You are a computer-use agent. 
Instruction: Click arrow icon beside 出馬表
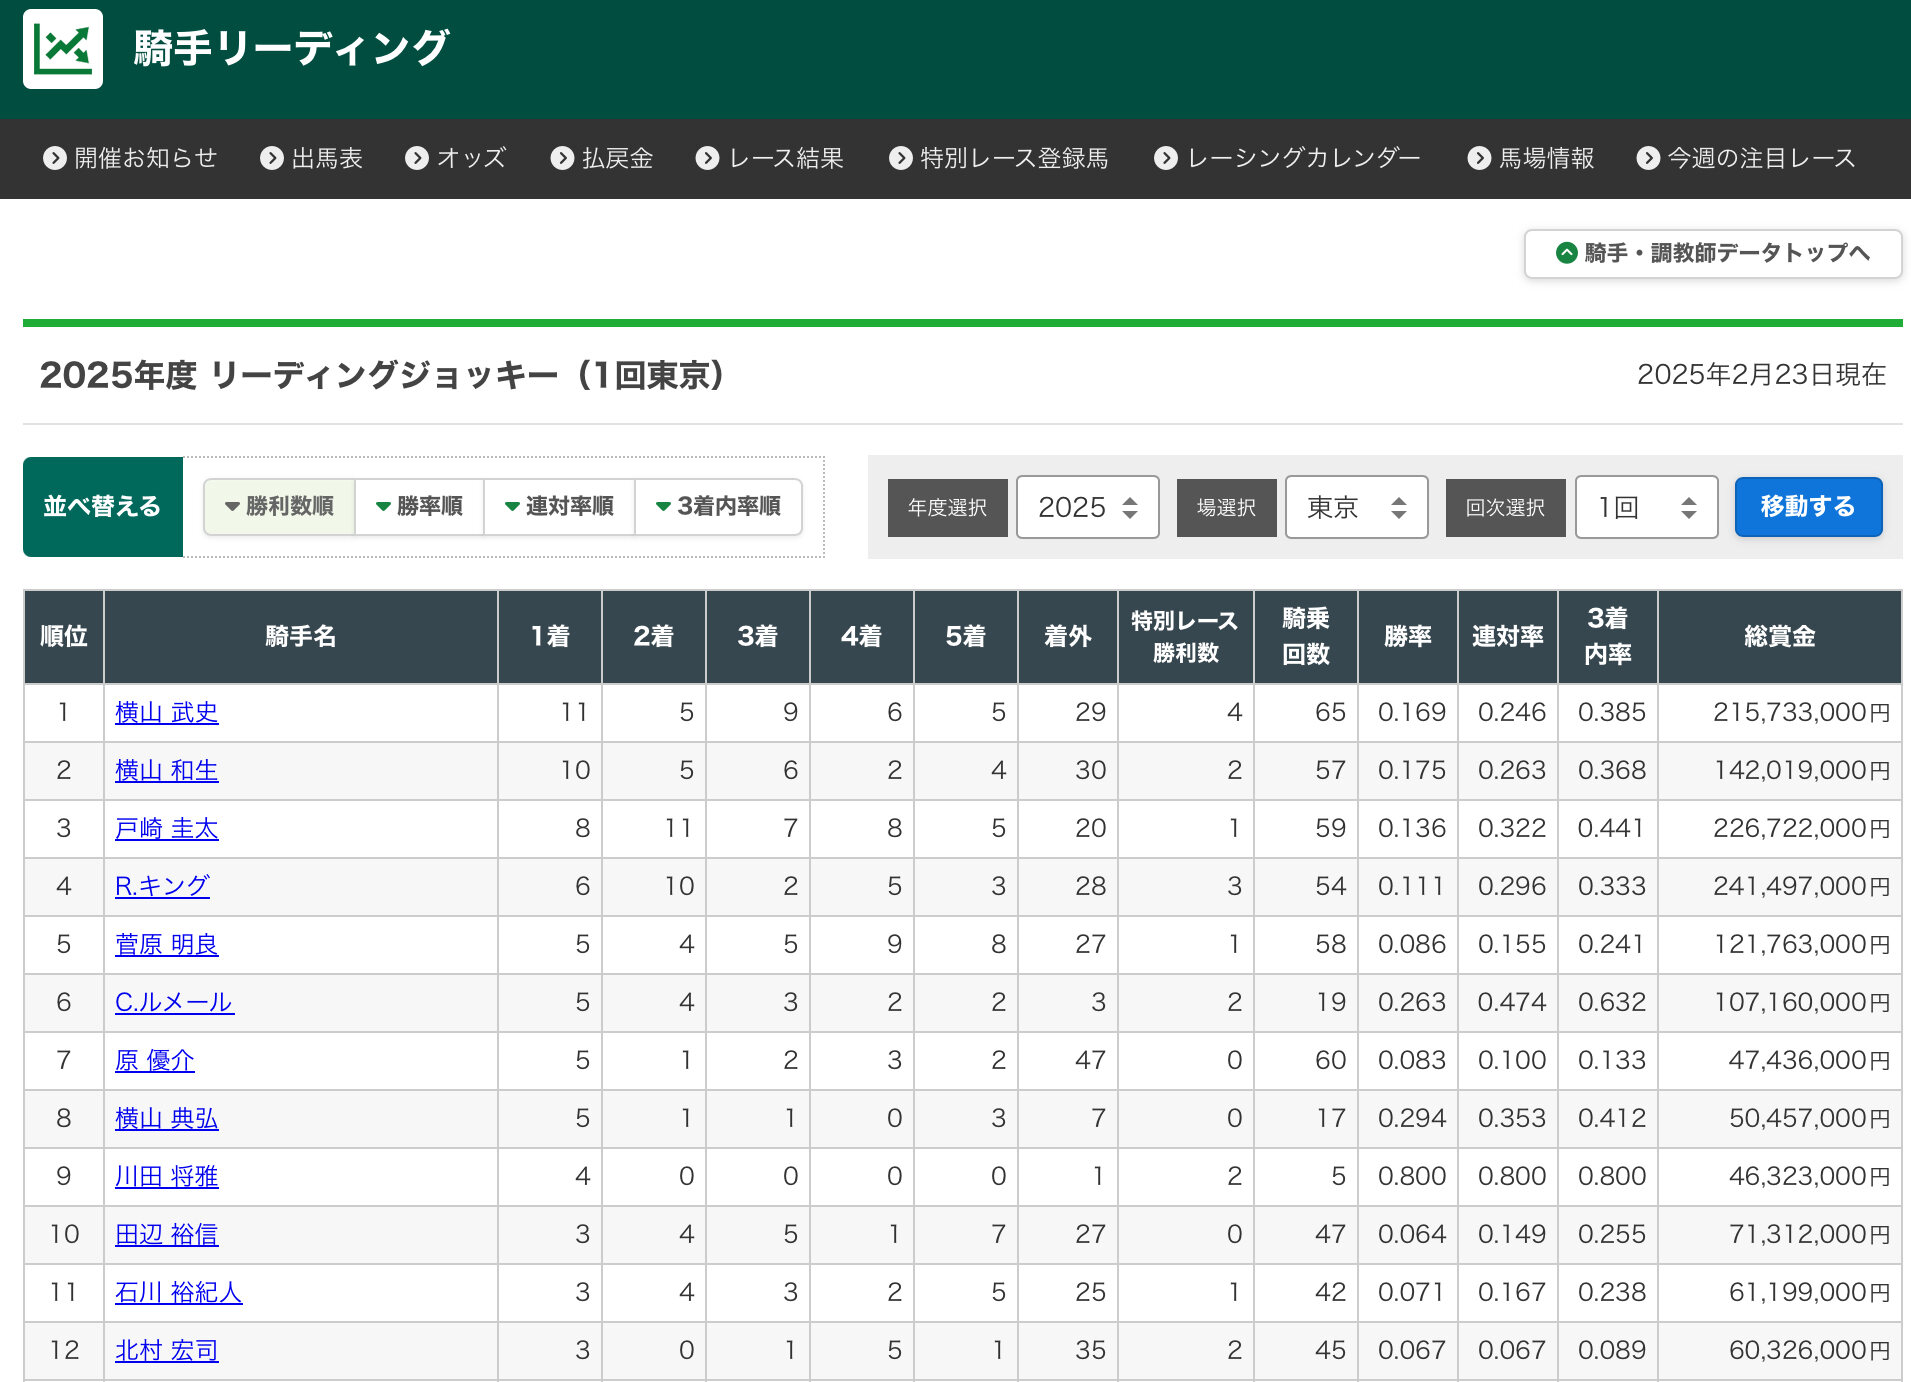click(x=271, y=158)
